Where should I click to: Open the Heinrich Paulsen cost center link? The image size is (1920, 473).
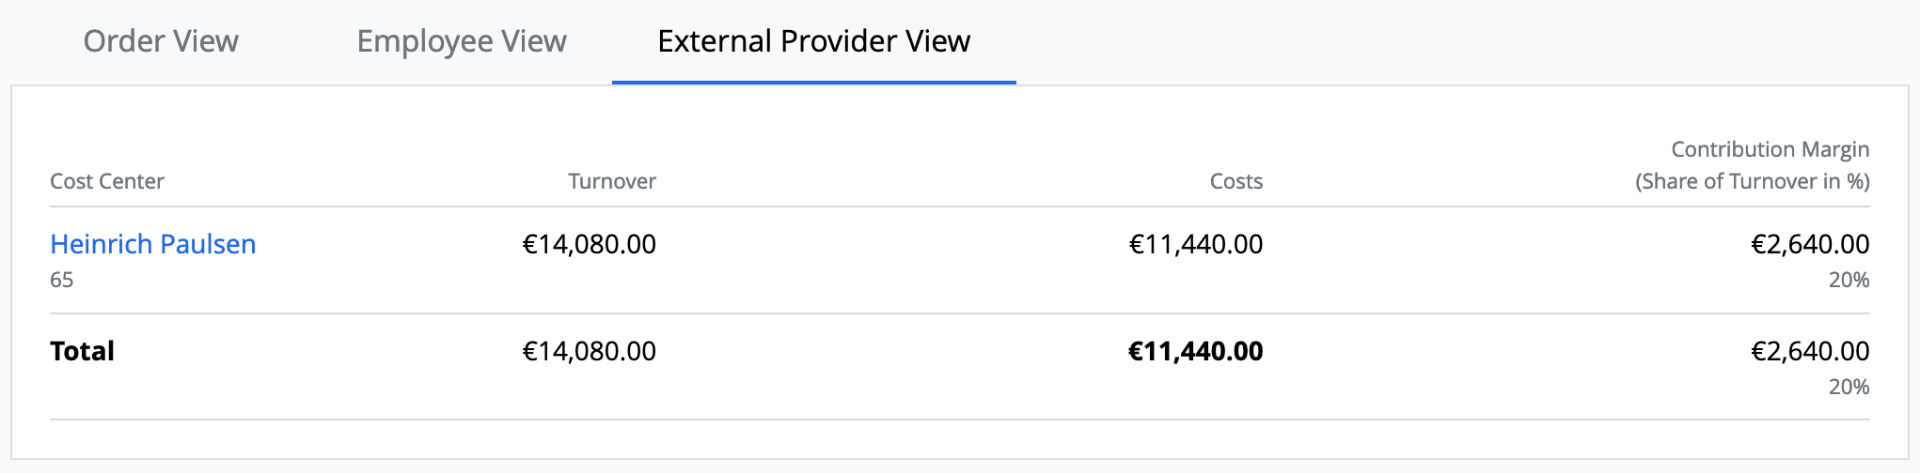click(x=153, y=244)
